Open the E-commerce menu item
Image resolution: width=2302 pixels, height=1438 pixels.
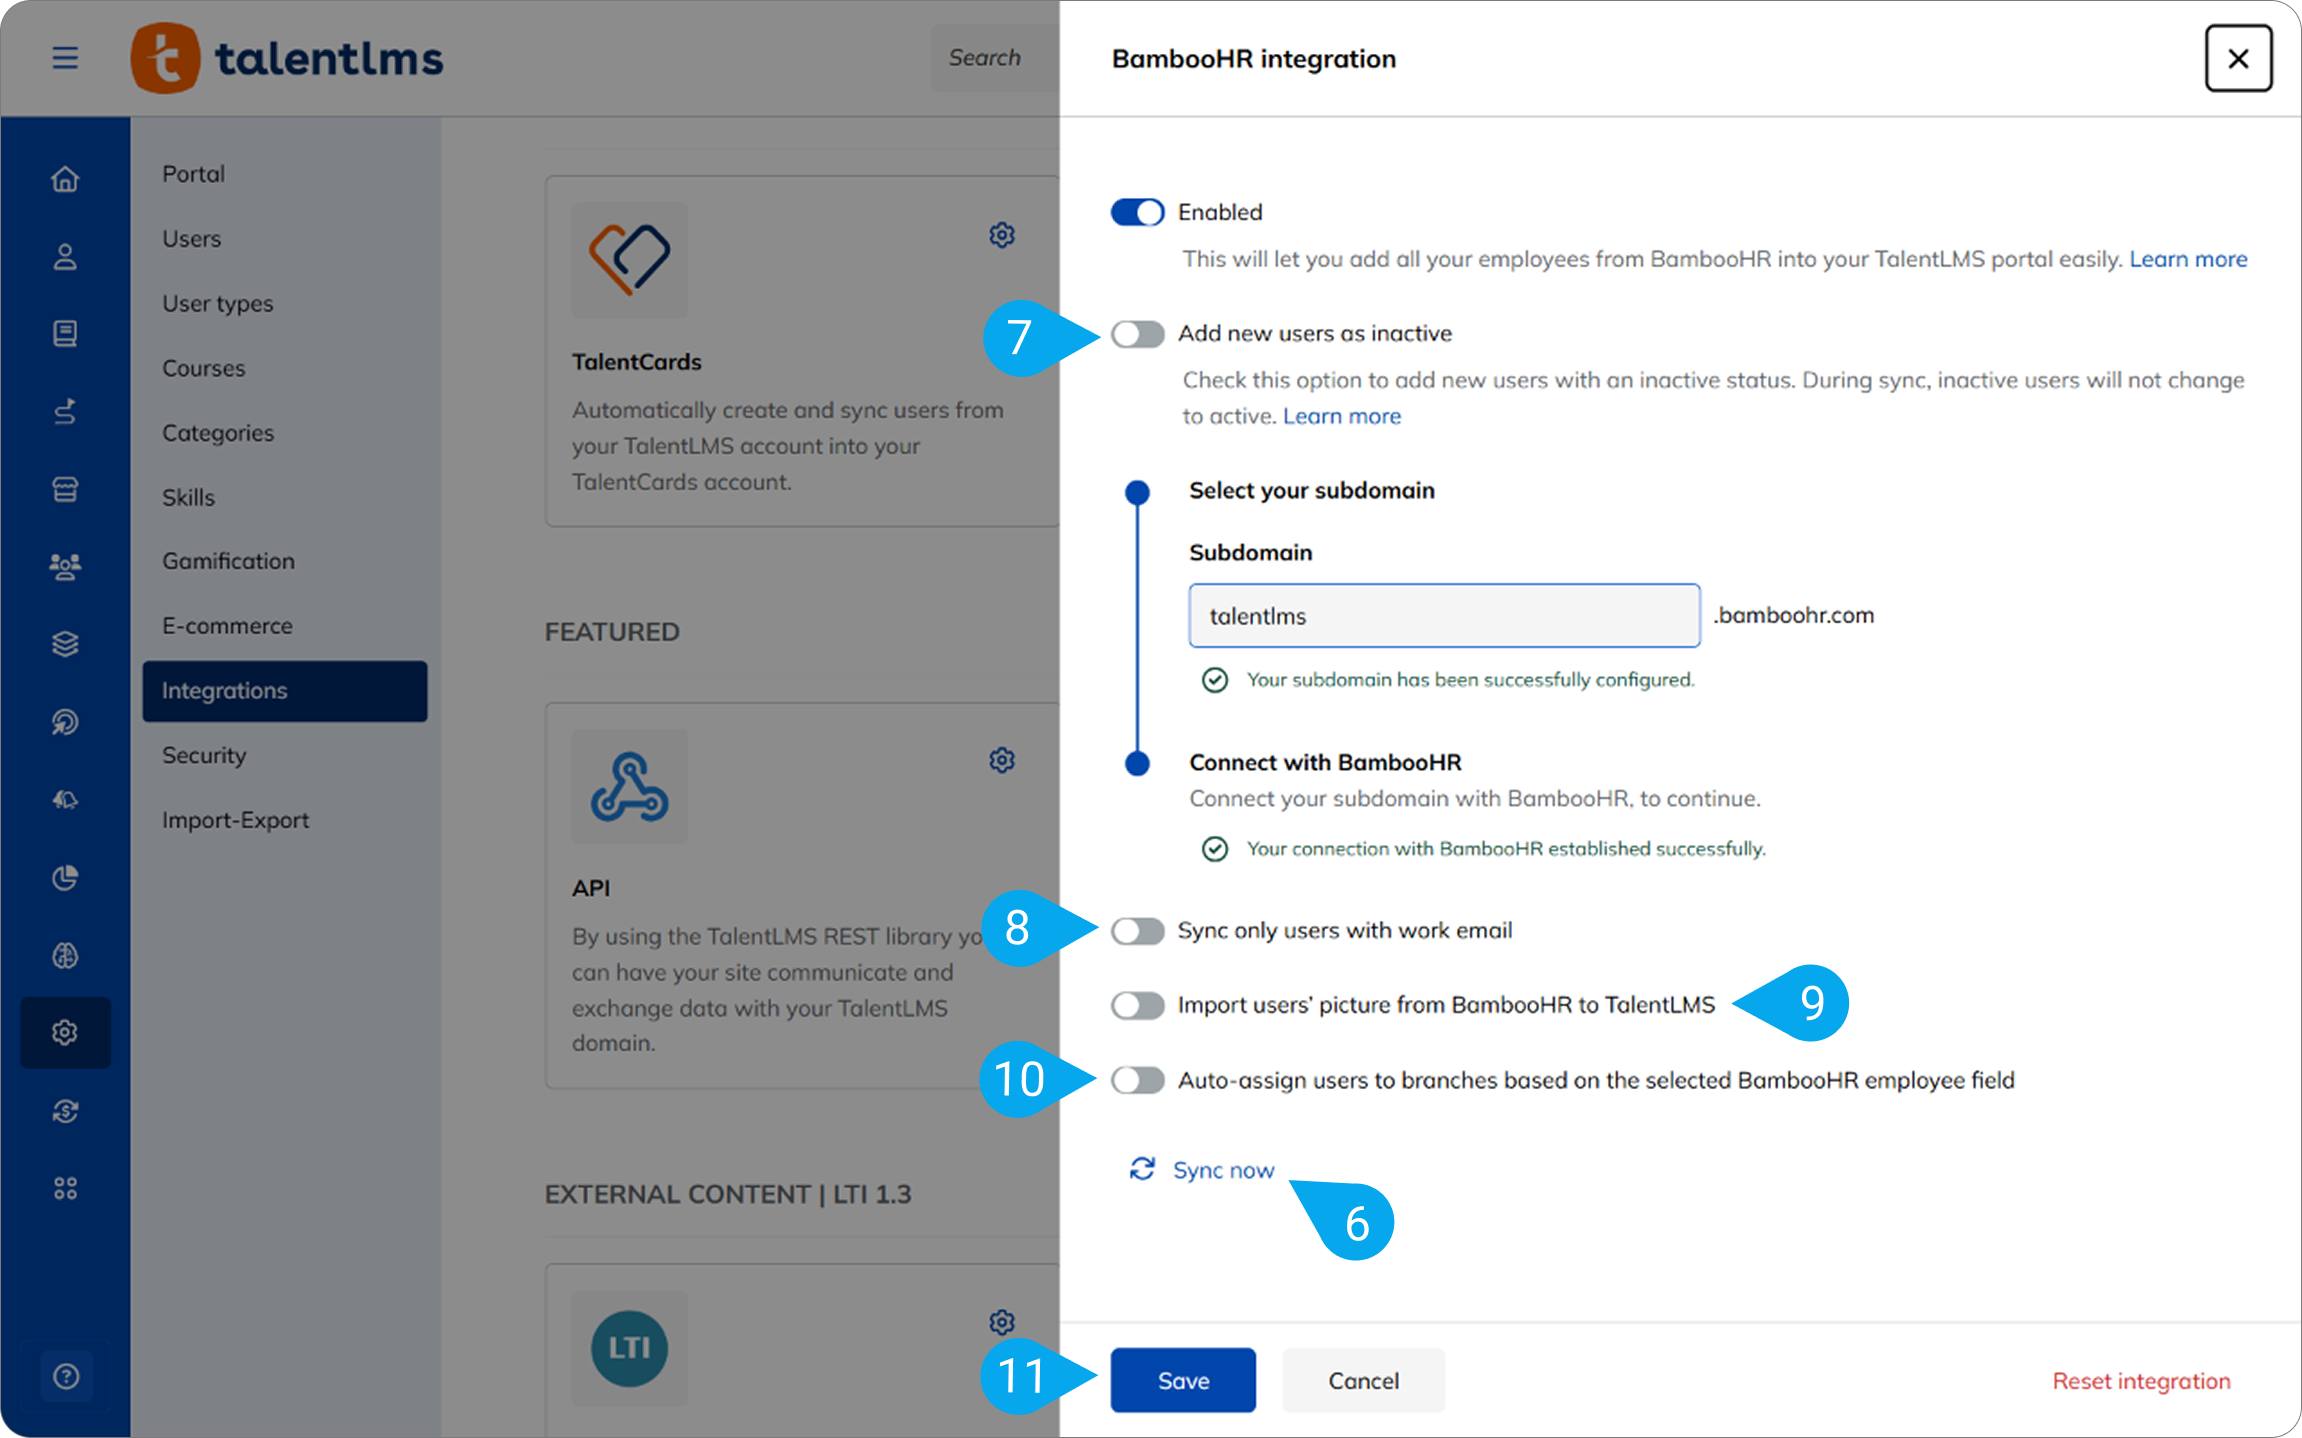click(x=285, y=626)
